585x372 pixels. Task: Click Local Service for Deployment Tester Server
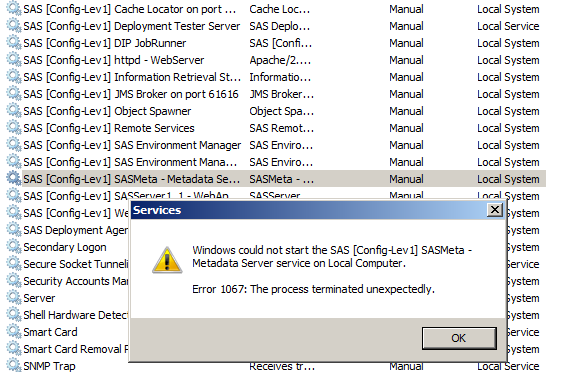tap(508, 26)
